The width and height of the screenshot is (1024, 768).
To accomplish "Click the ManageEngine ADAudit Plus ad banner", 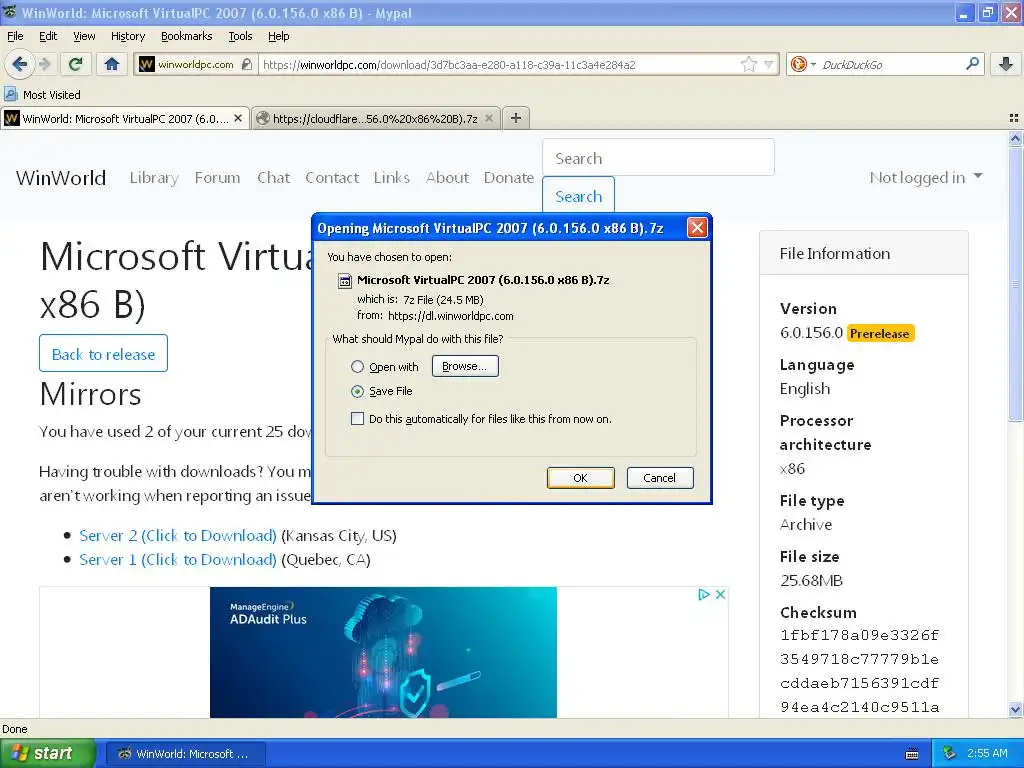I will 383,652.
